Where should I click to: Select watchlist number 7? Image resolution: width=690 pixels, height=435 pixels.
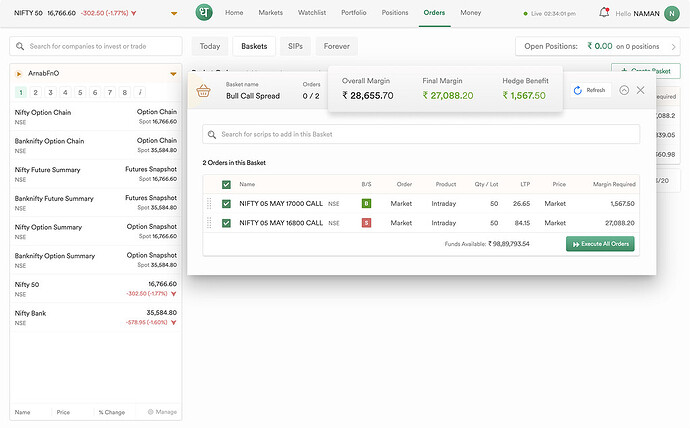pyautogui.click(x=110, y=92)
